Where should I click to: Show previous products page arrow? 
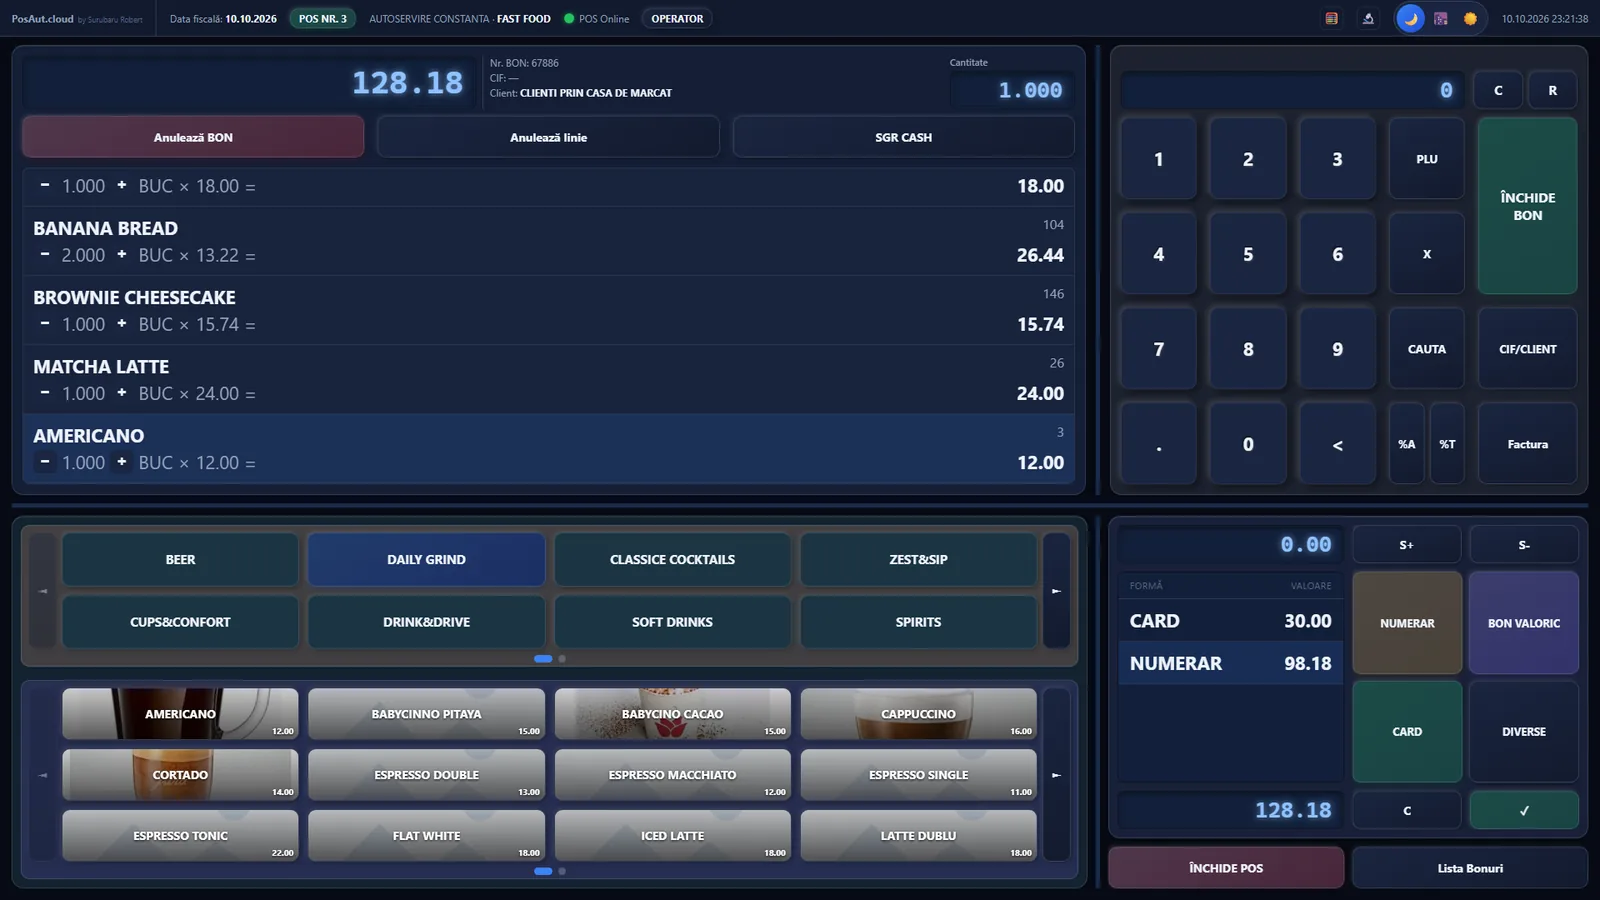click(43, 775)
